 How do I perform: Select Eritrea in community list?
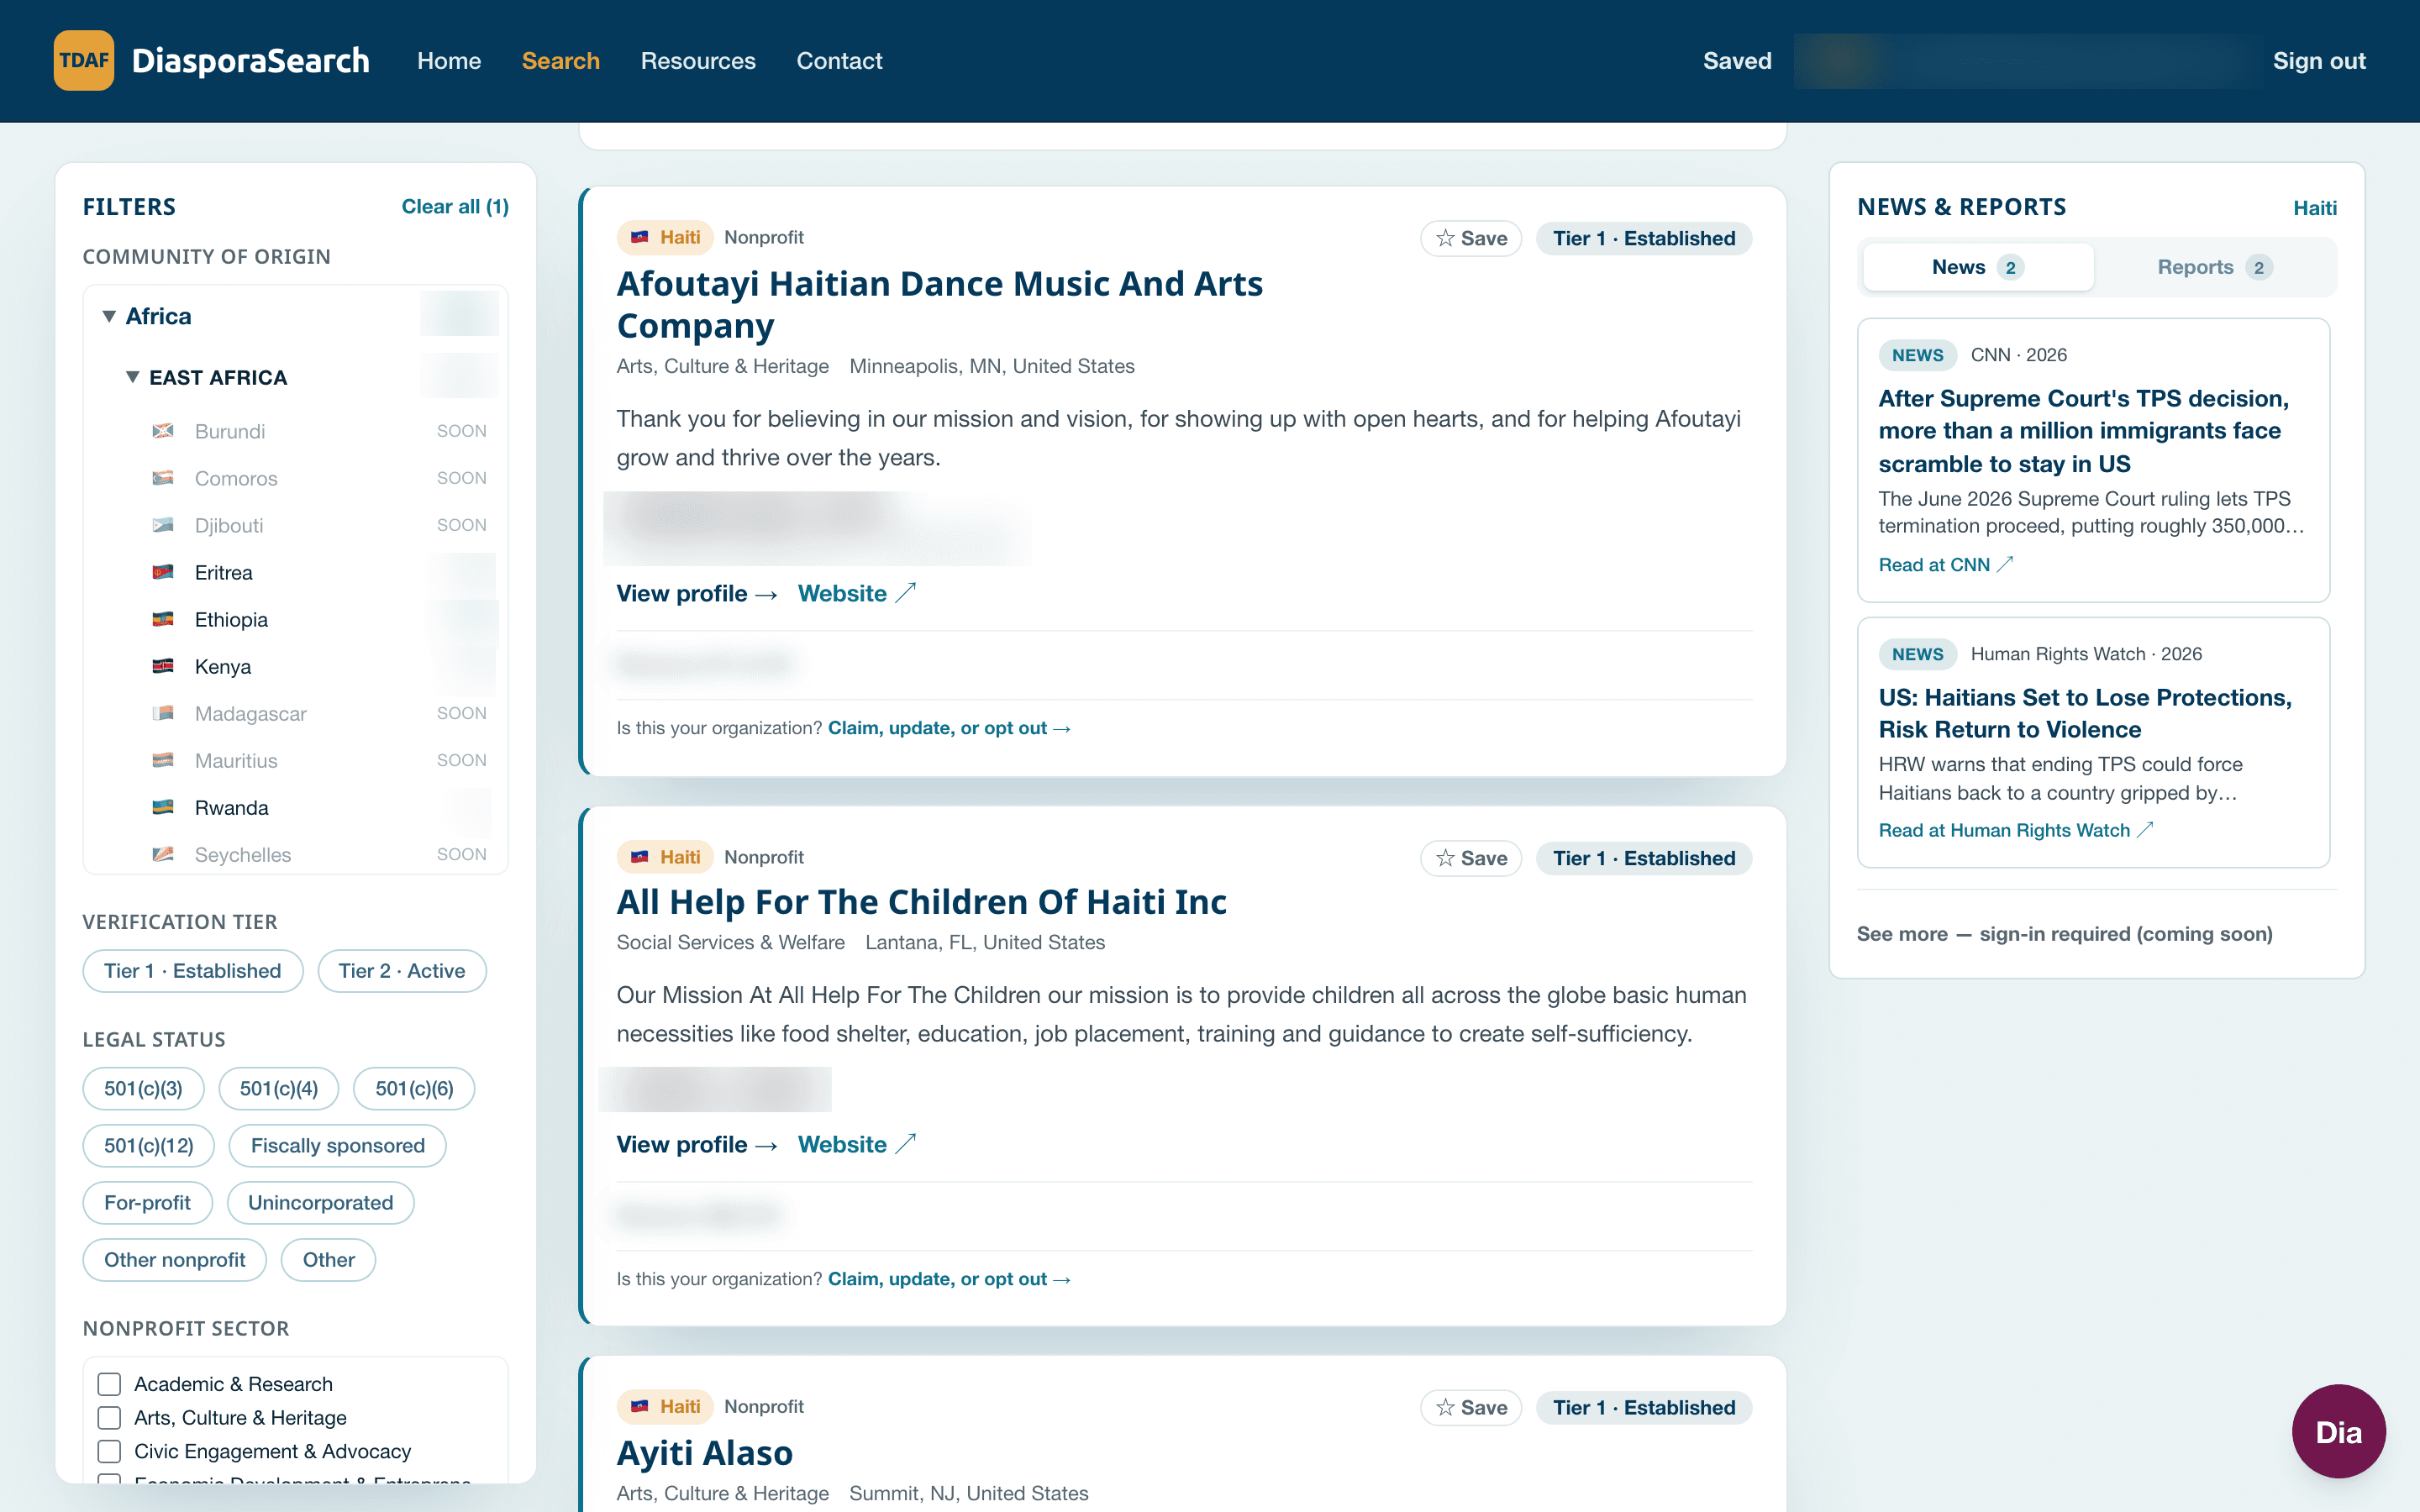[x=224, y=572]
